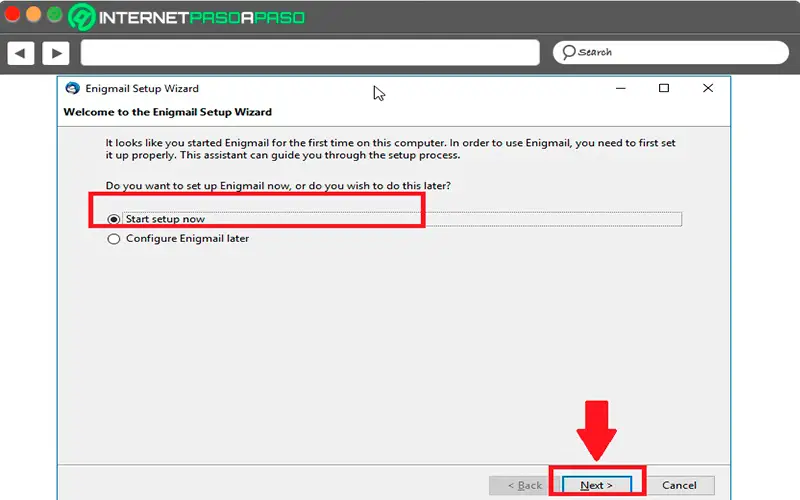
Task: Click the InternetPasoAPaso logo
Action: click(187, 17)
